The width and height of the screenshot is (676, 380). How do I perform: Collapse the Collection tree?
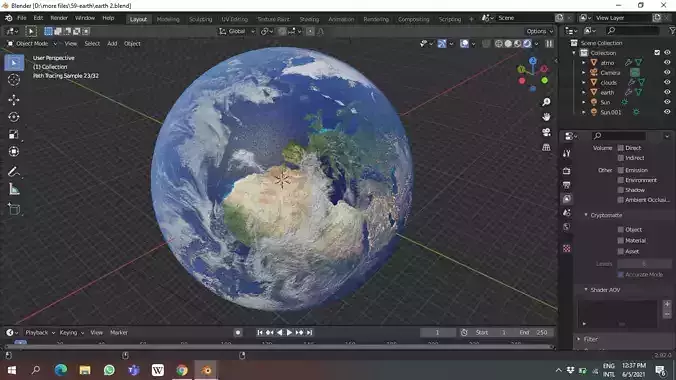[x=574, y=53]
